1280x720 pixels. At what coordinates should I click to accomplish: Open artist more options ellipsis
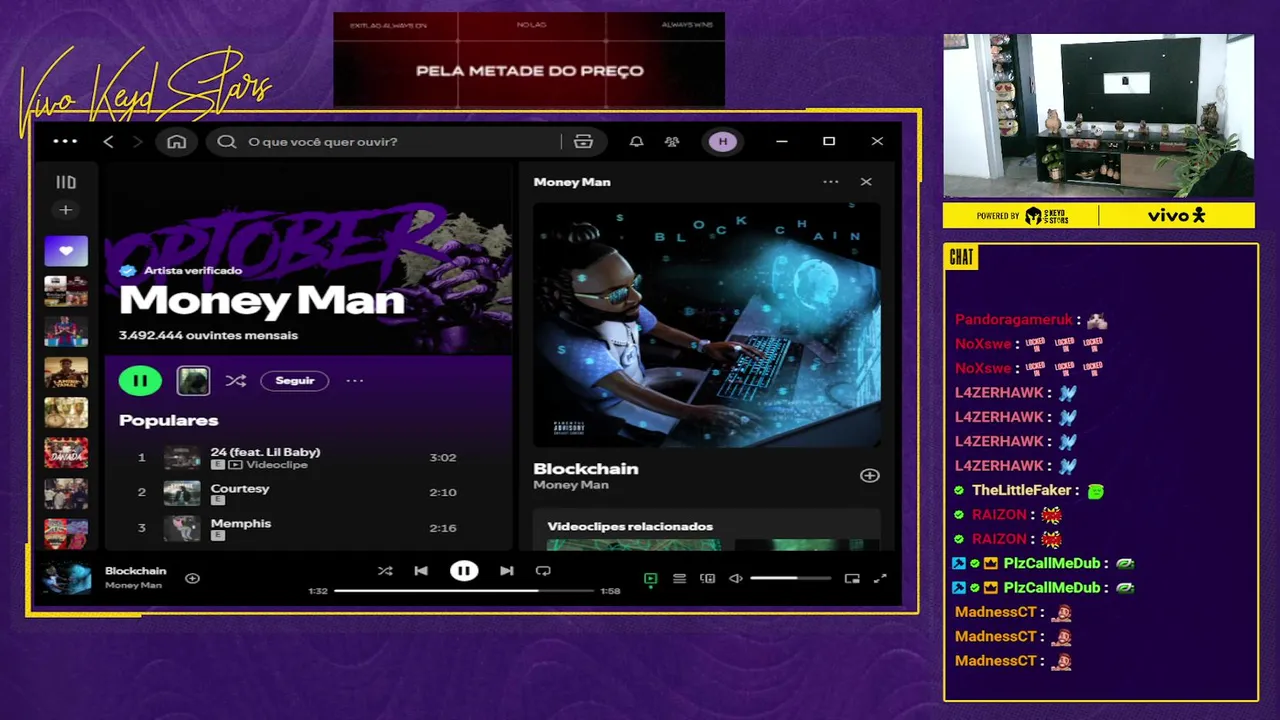[x=355, y=380]
